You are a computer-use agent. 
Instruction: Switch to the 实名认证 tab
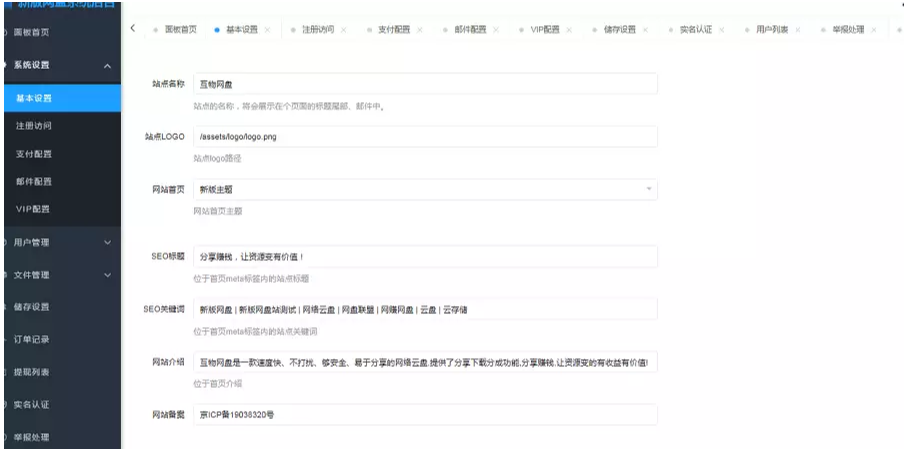click(696, 29)
